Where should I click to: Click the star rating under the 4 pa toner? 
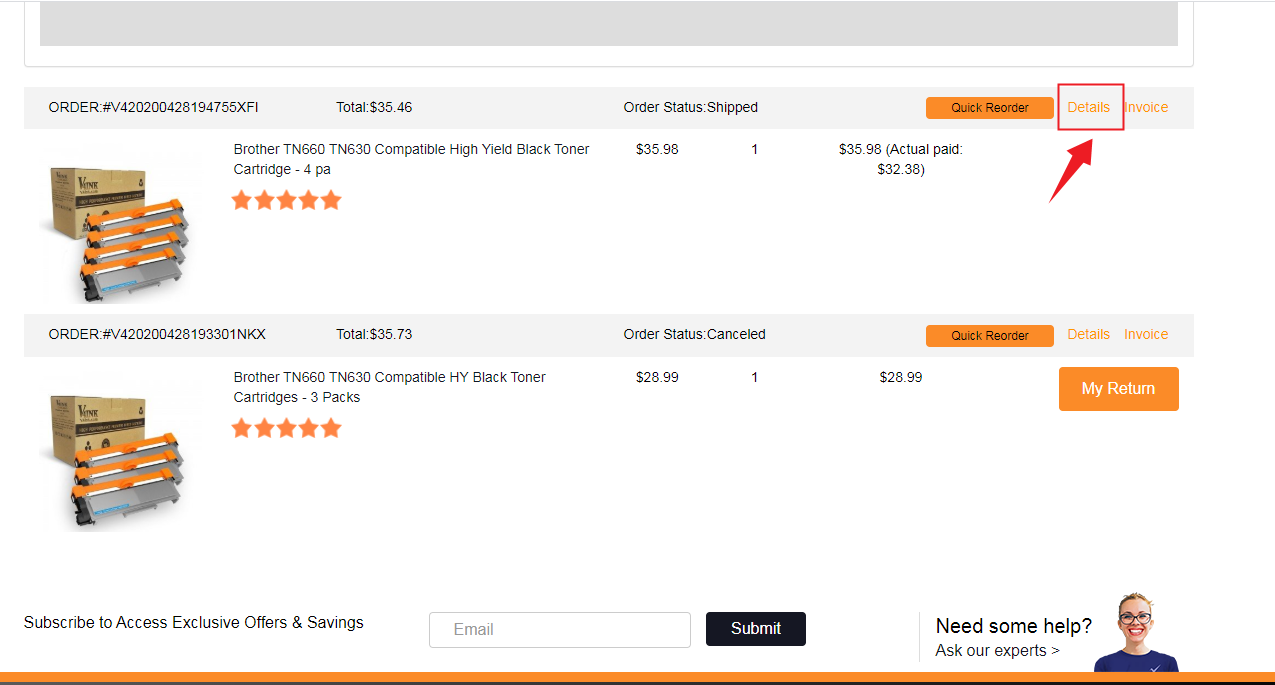click(287, 200)
